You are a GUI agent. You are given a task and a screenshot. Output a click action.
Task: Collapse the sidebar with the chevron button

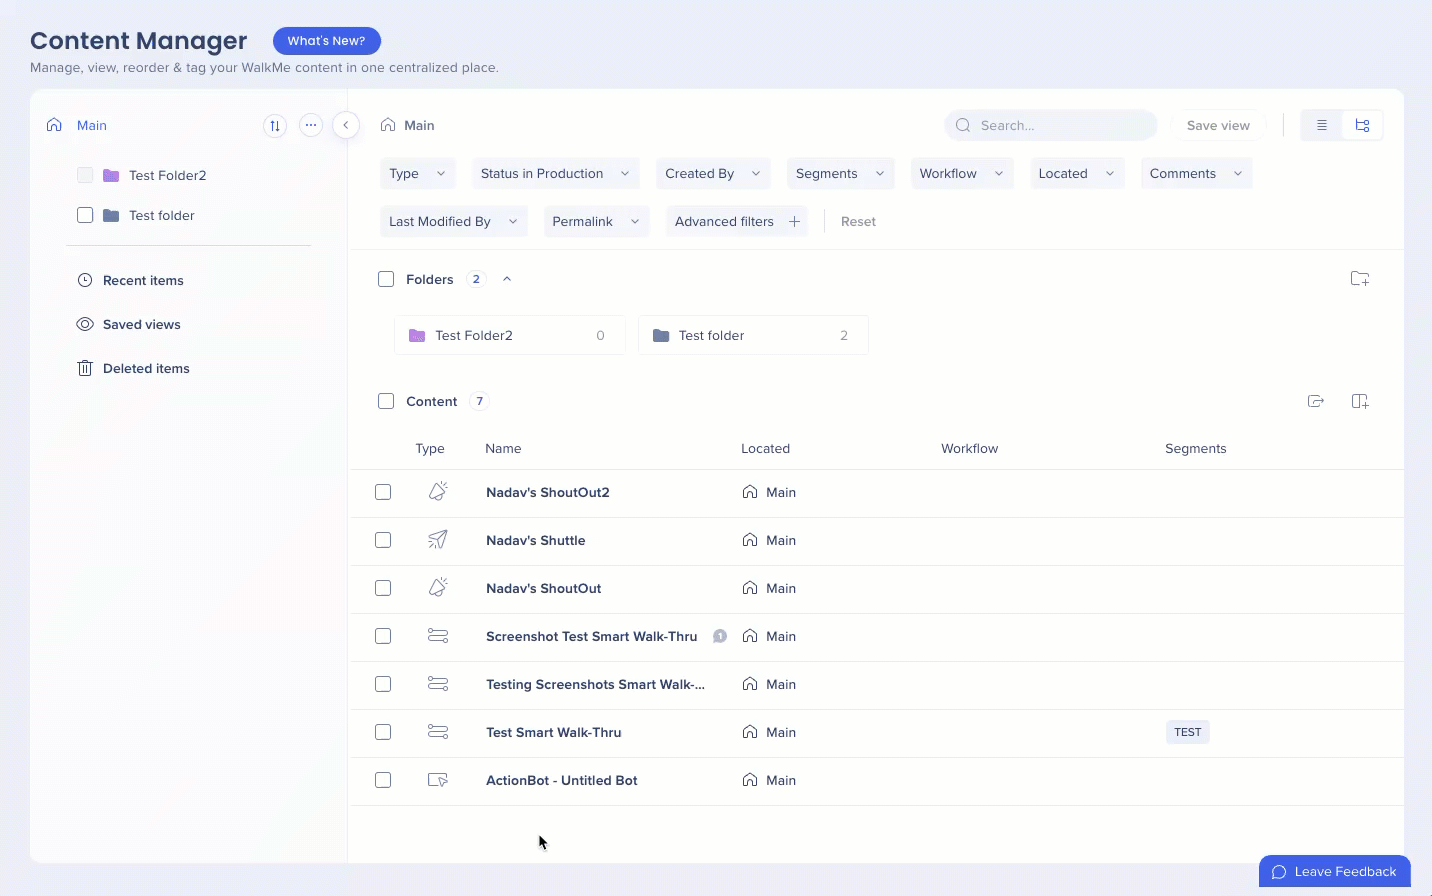346,125
